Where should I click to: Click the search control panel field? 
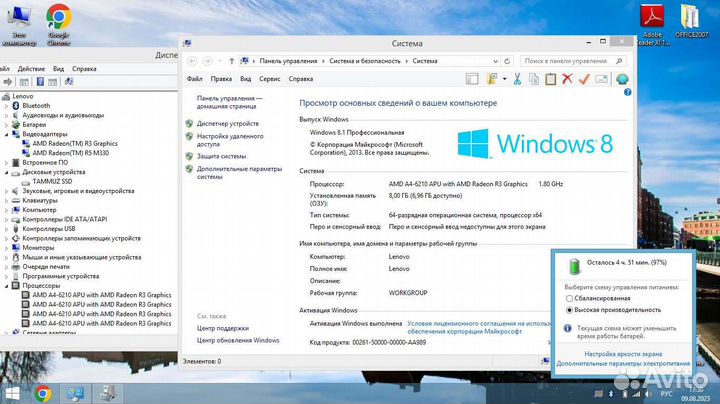[573, 61]
